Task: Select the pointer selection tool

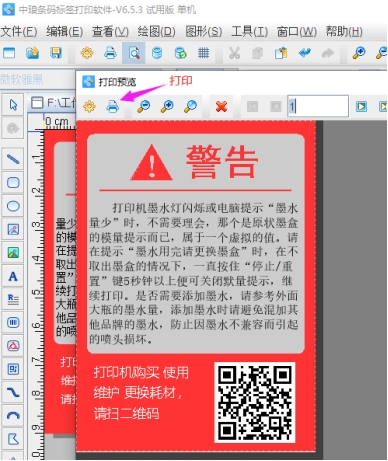Action: pos(13,105)
